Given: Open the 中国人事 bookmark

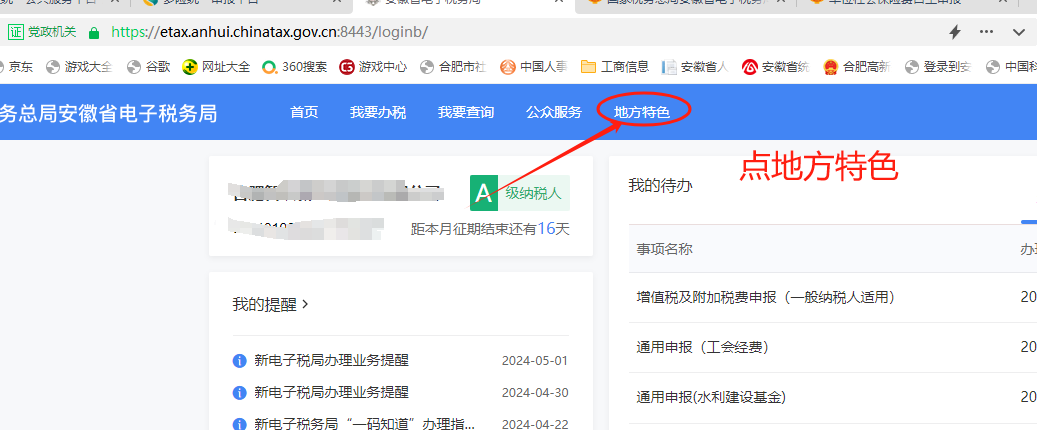Looking at the screenshot, I should point(534,67).
